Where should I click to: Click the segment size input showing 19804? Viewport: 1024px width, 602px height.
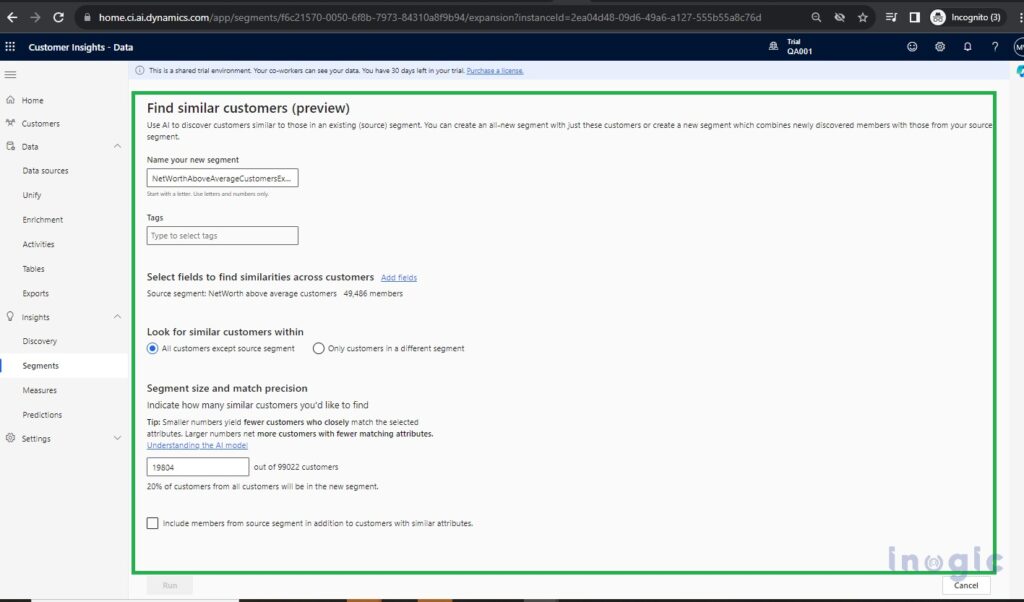tap(196, 465)
